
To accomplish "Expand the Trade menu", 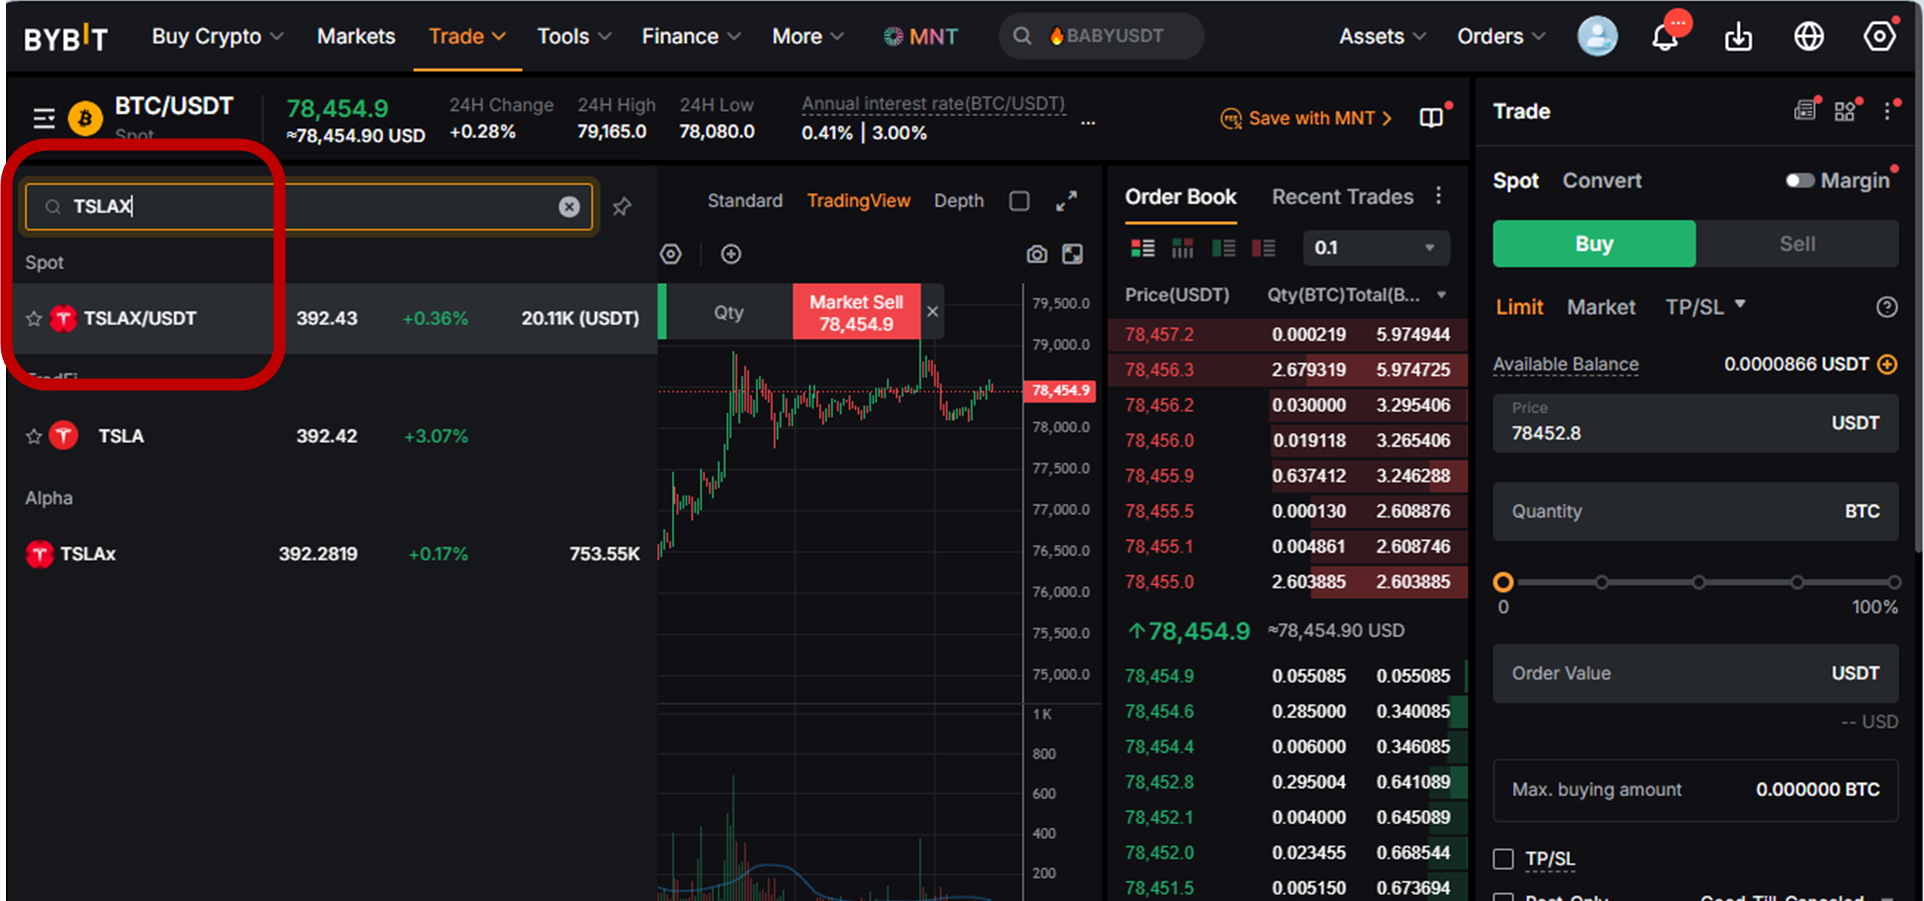I will point(467,37).
